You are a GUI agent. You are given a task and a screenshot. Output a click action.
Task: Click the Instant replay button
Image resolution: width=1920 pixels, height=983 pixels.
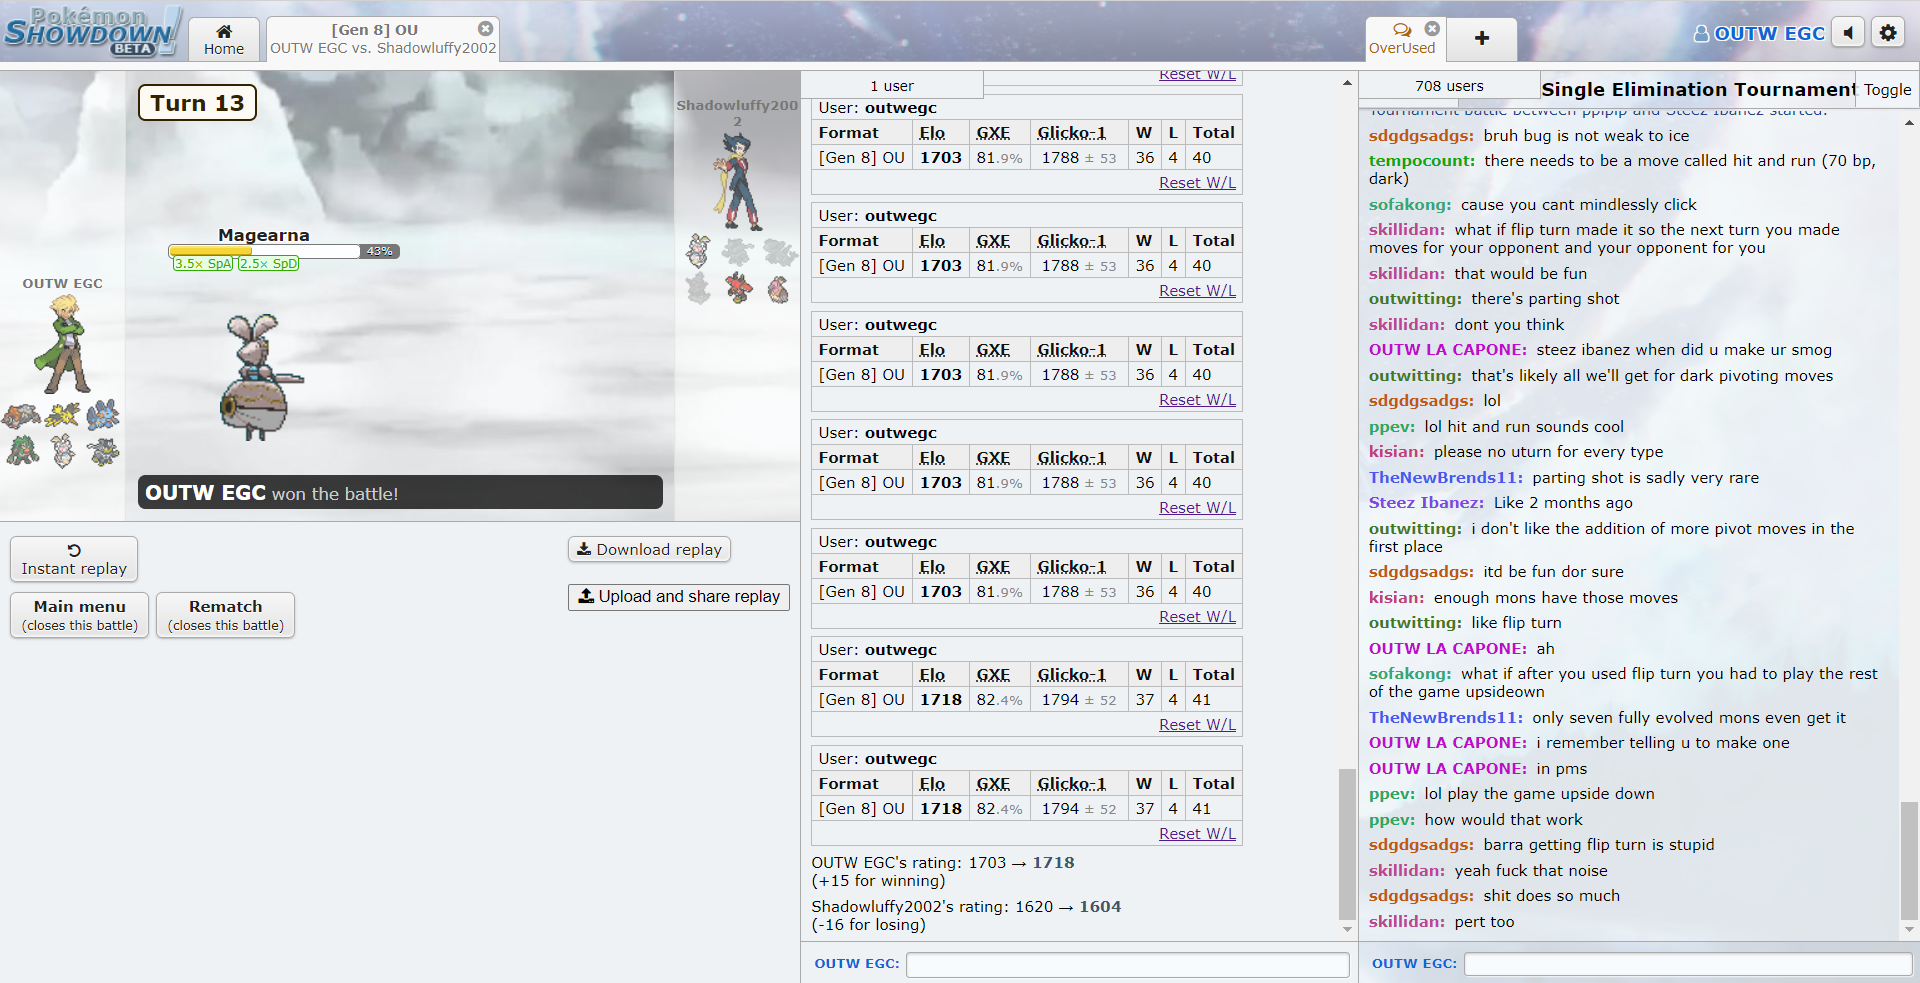[74, 559]
